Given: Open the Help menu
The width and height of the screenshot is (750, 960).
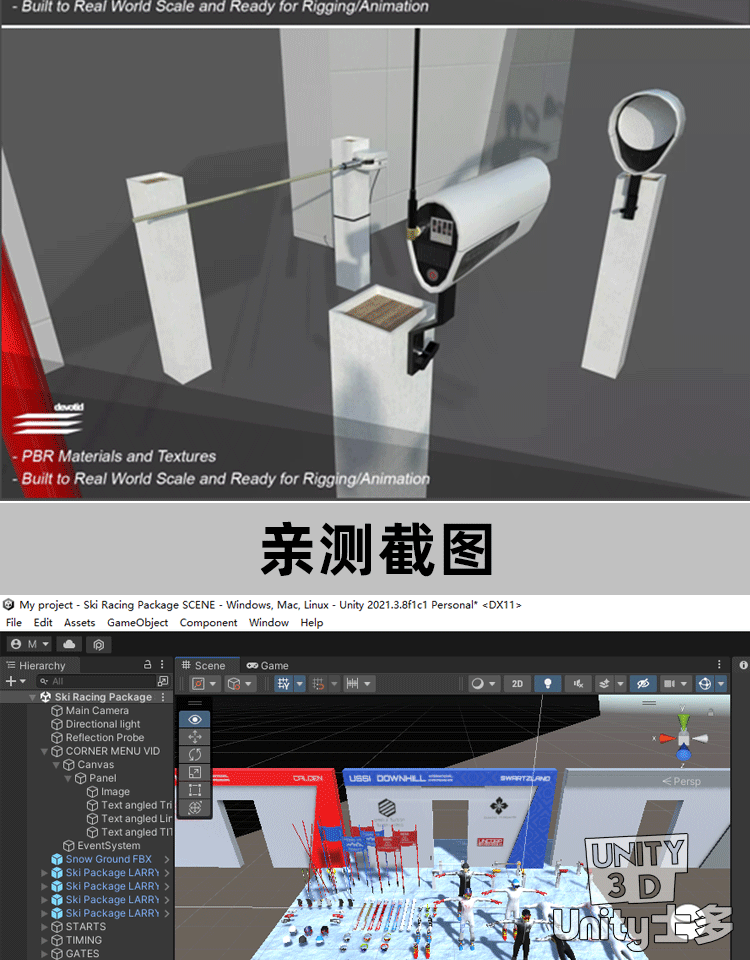Looking at the screenshot, I should [x=312, y=623].
